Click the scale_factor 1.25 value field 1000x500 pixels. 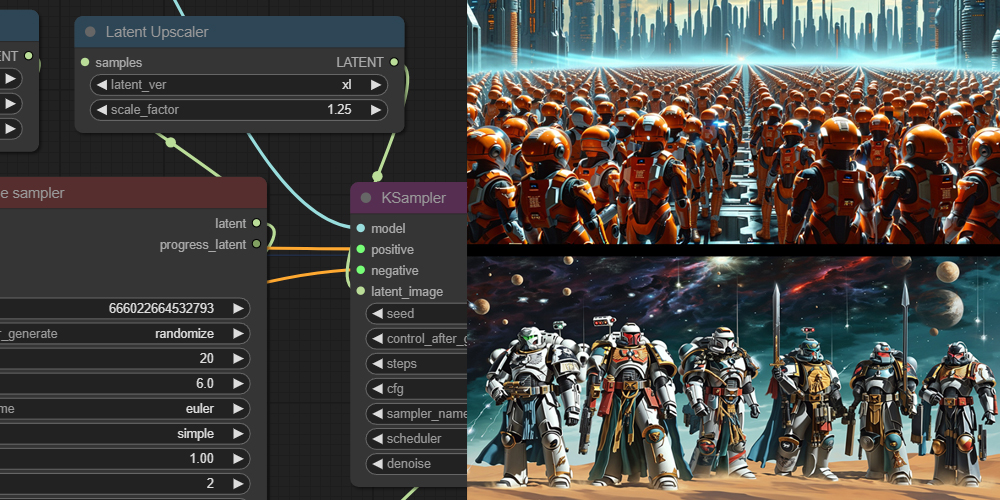pyautogui.click(x=239, y=110)
